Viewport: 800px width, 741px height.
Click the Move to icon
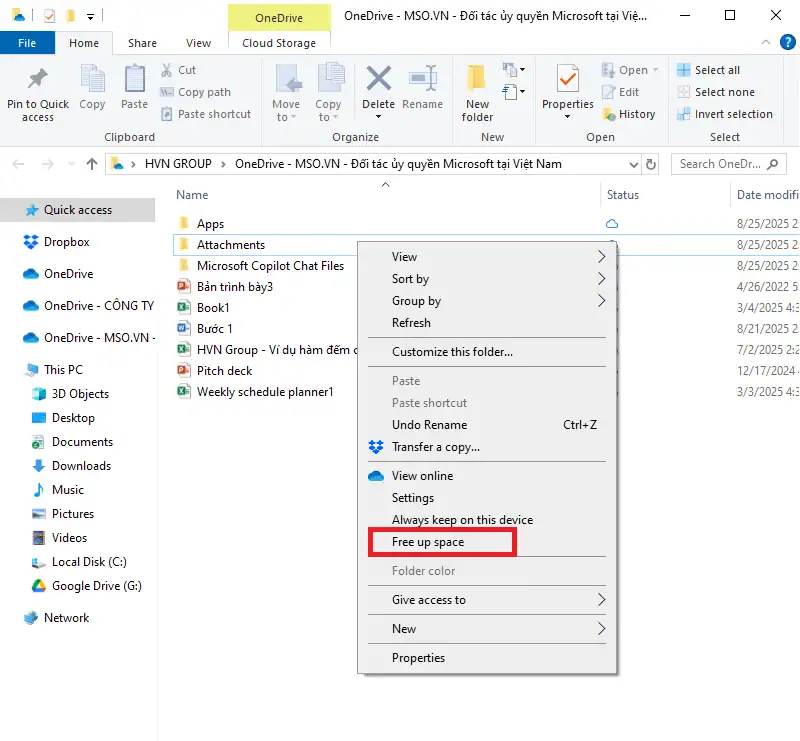click(286, 80)
